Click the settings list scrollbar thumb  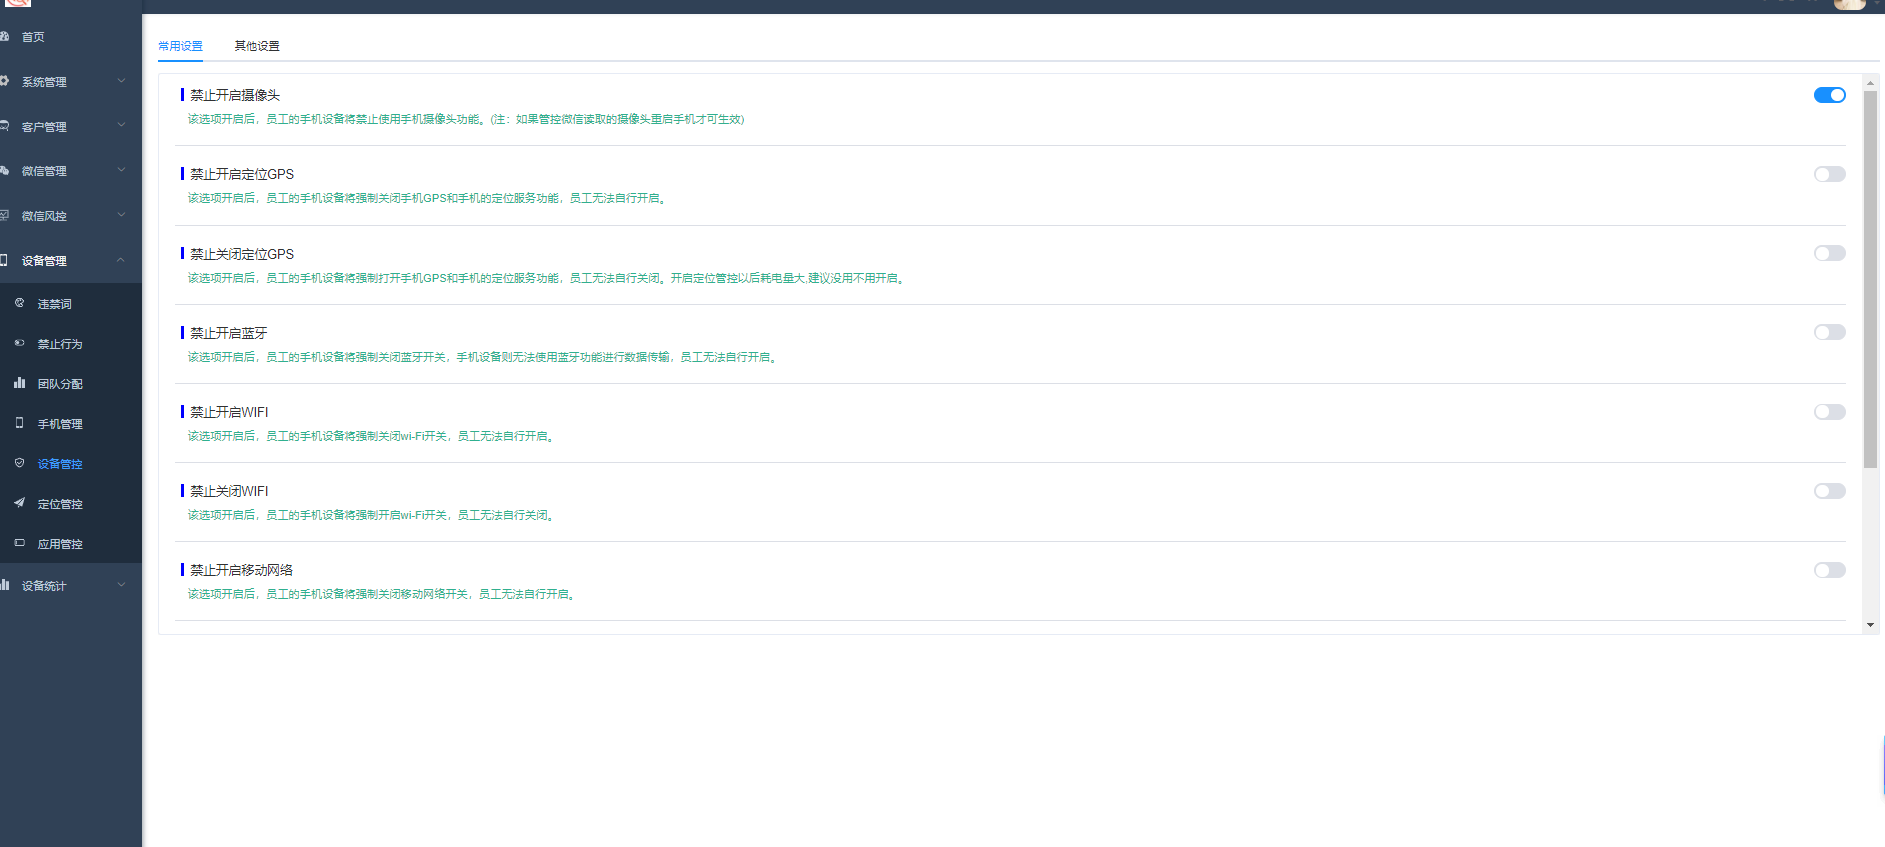[x=1870, y=280]
